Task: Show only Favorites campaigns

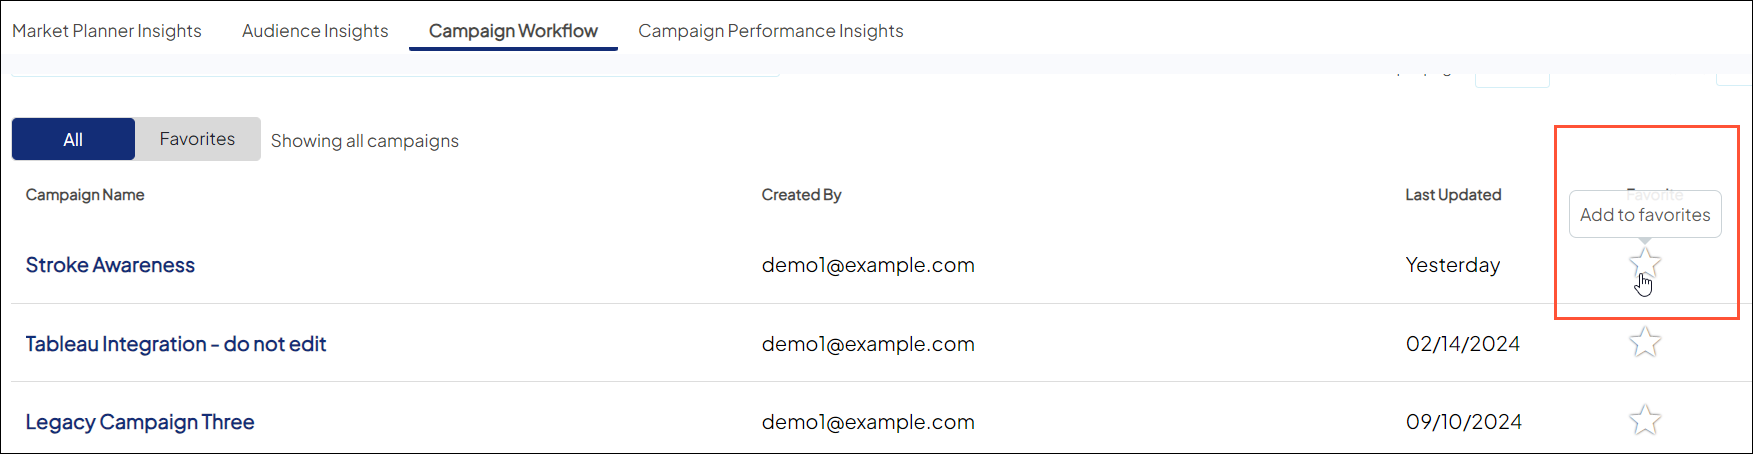Action: point(197,139)
